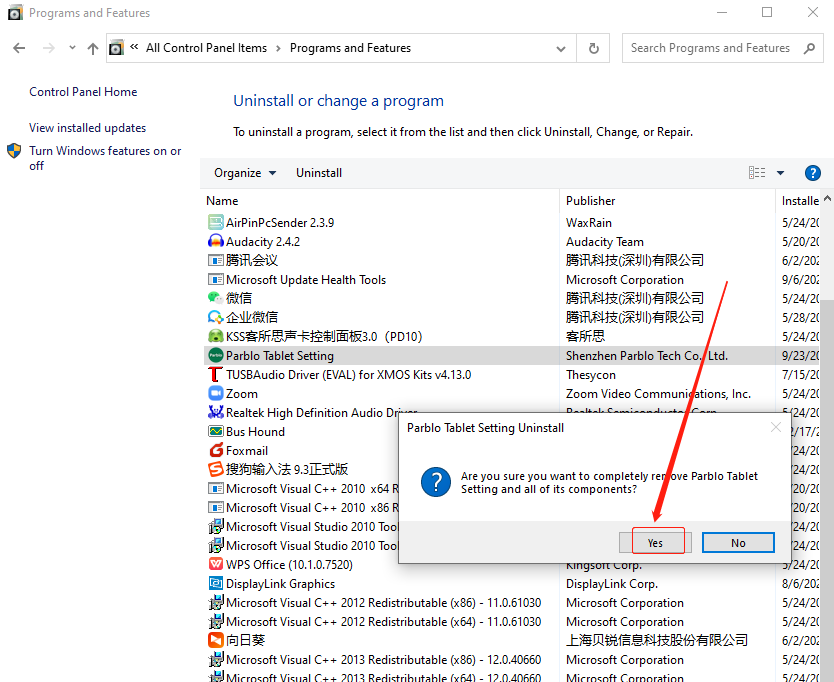Select the 微信 WeChat icon

point(215,298)
